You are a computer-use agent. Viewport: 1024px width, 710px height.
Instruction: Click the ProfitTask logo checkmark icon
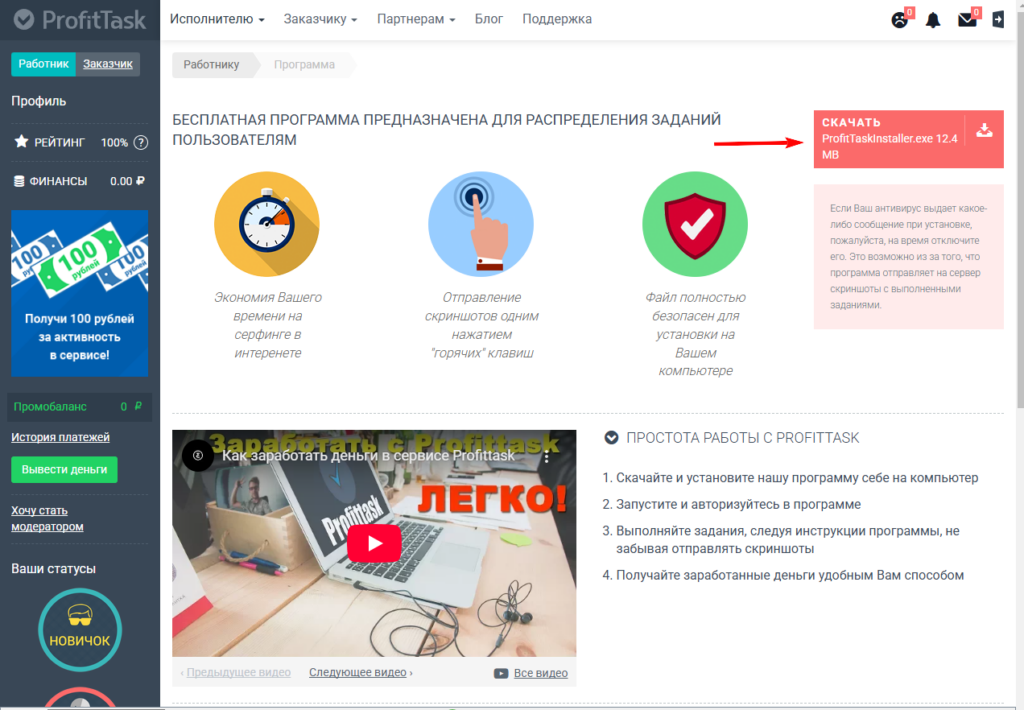pos(24,20)
